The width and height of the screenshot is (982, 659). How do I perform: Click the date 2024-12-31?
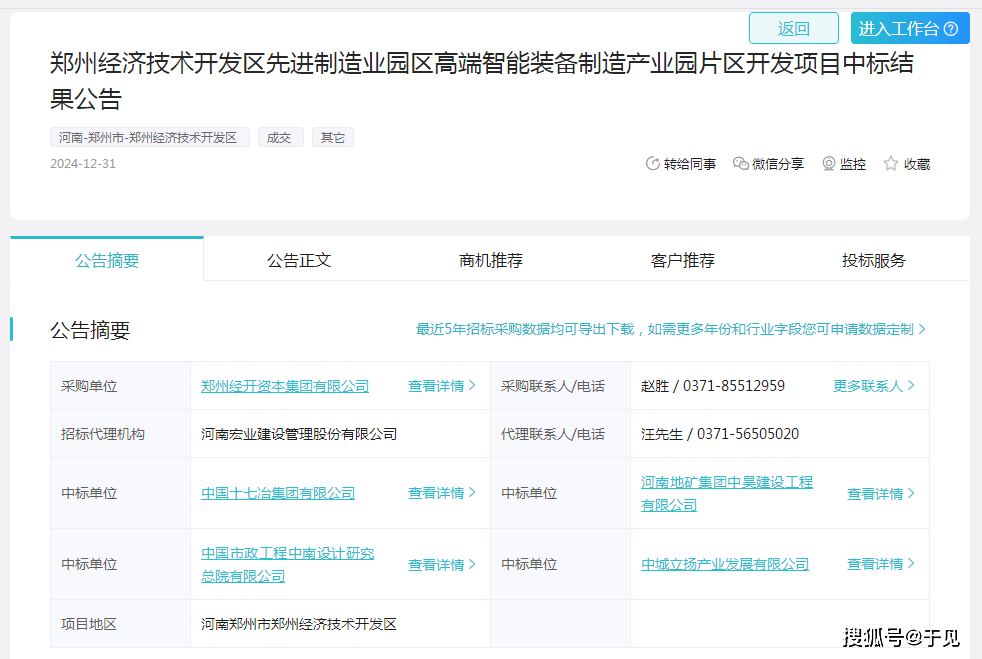click(x=83, y=163)
